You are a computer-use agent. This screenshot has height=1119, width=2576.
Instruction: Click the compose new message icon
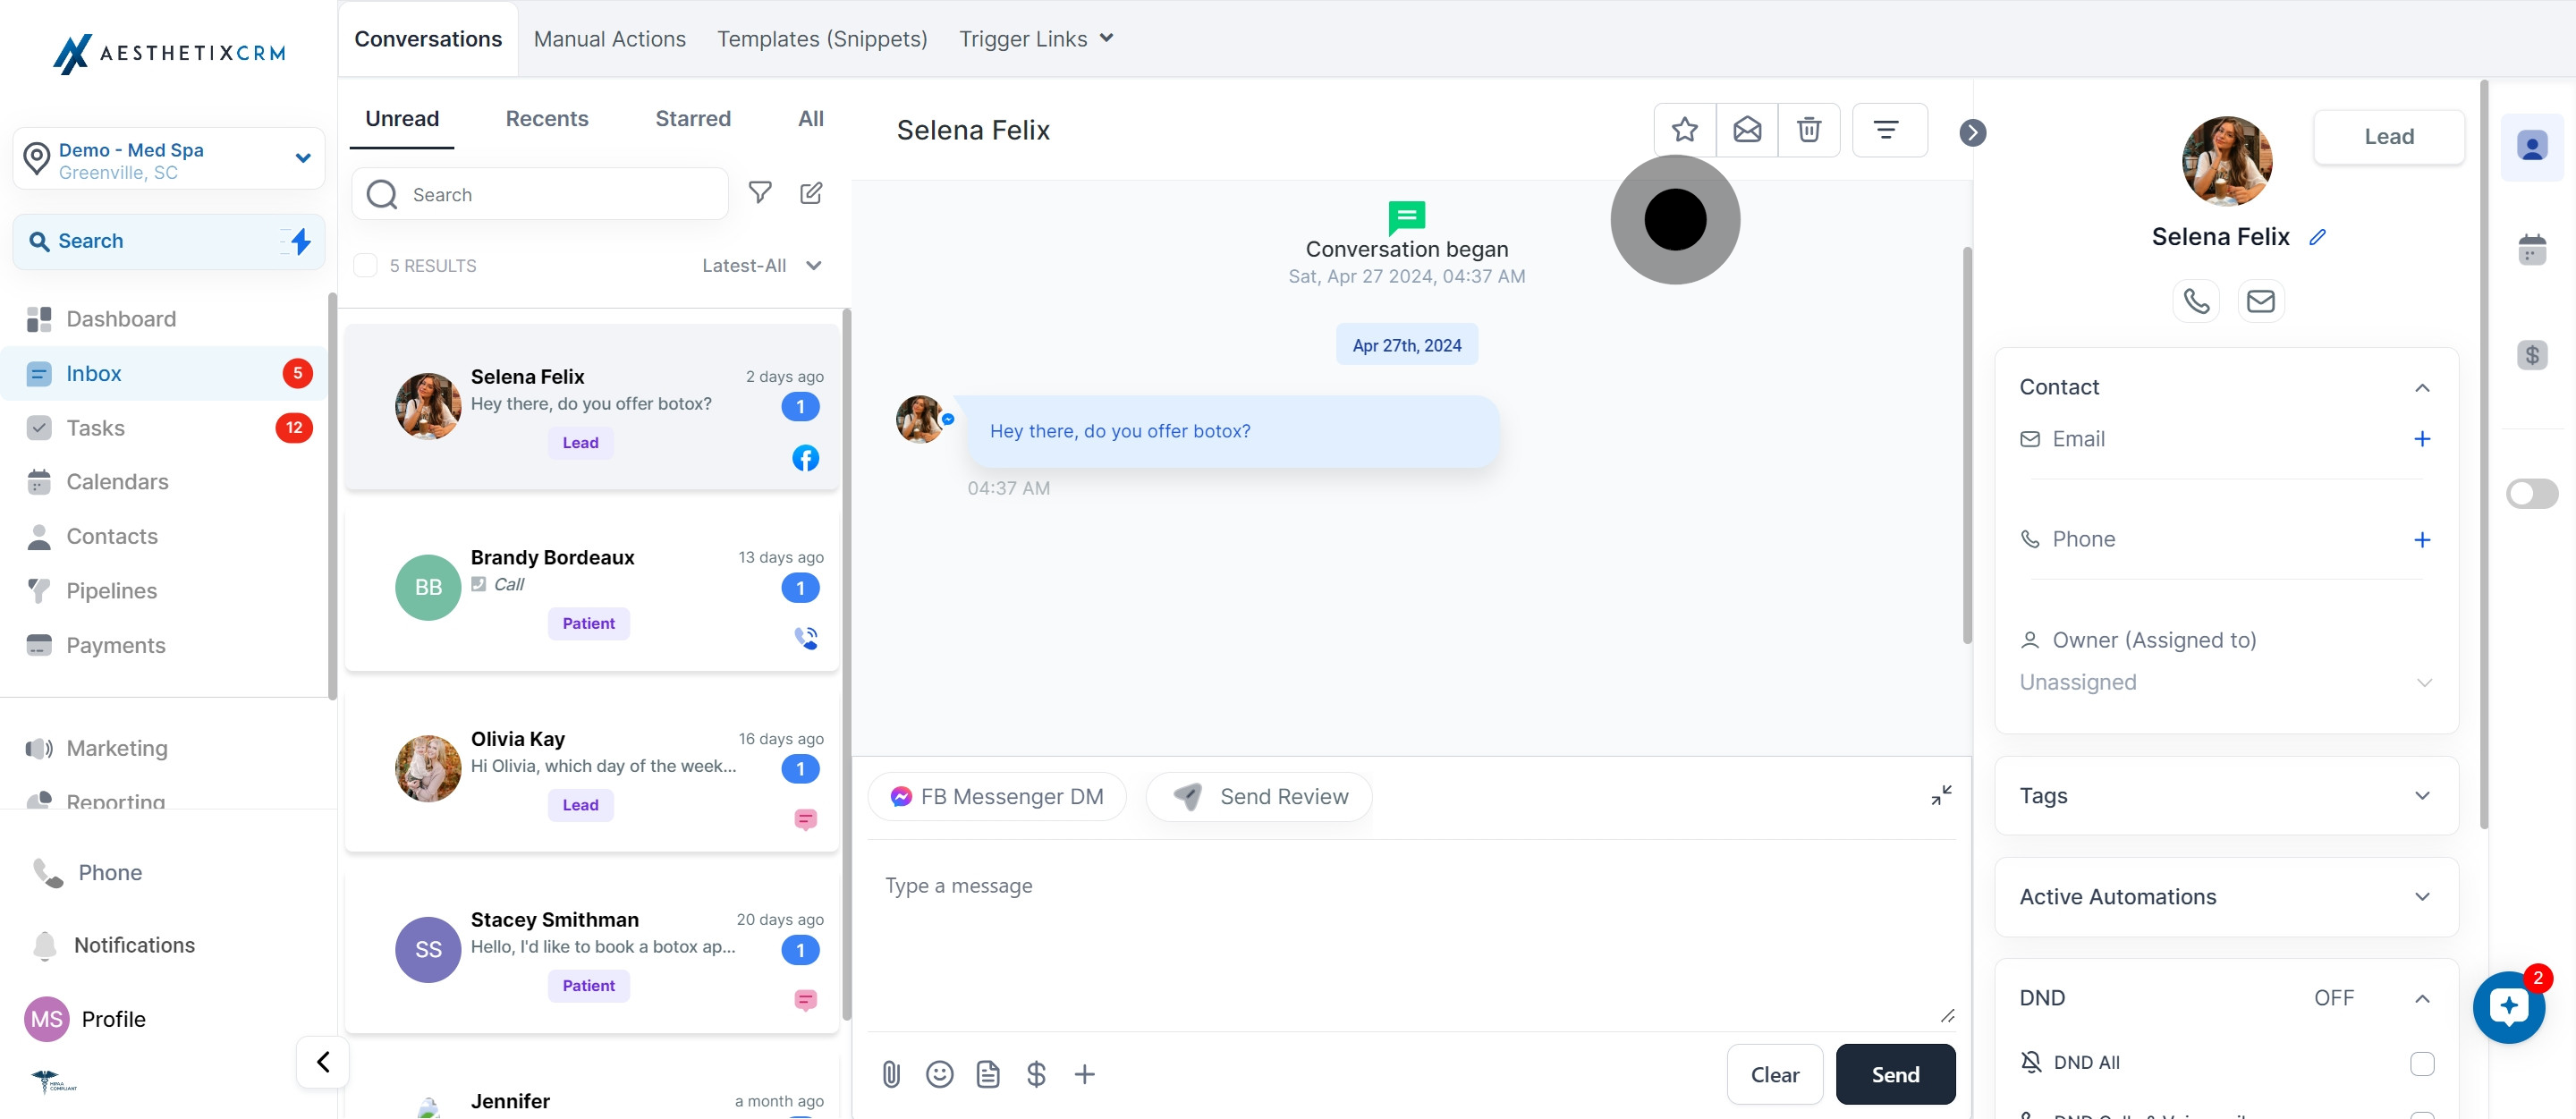[x=811, y=193]
